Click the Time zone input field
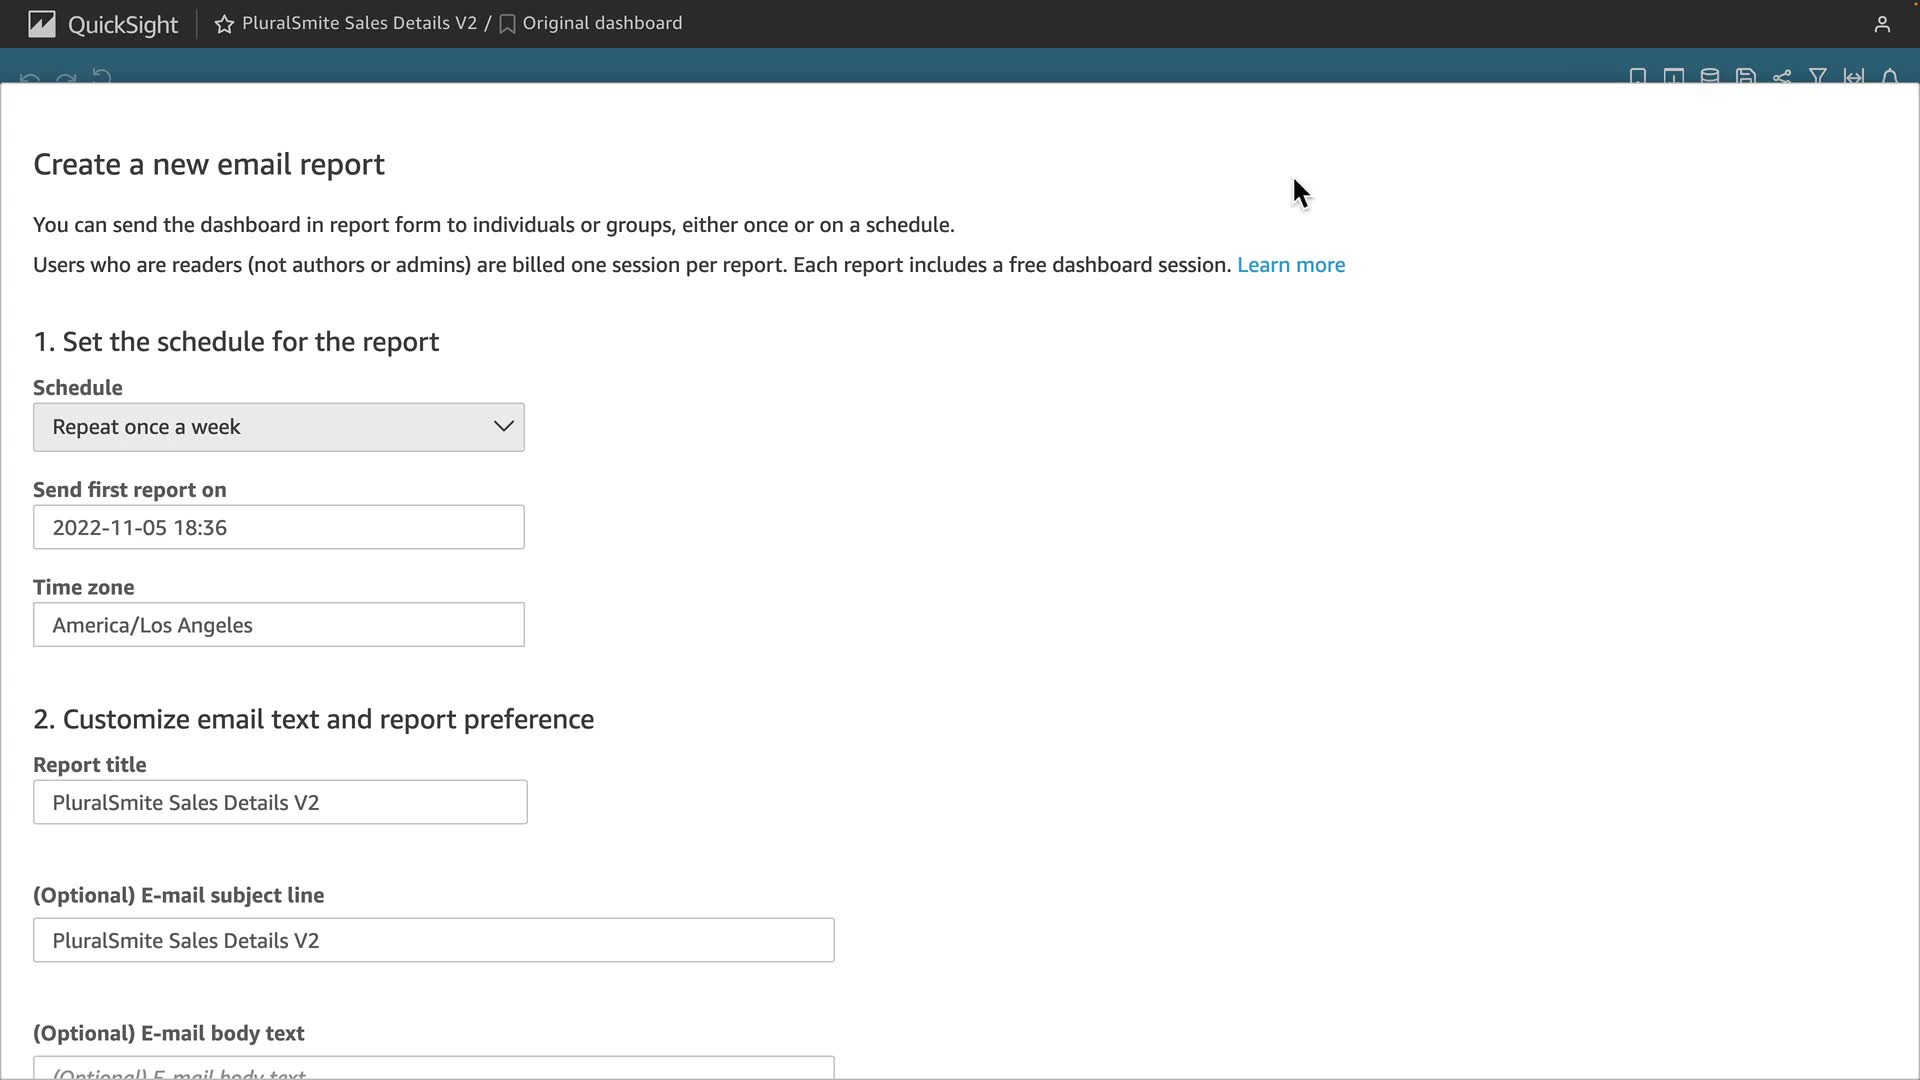 tap(278, 625)
